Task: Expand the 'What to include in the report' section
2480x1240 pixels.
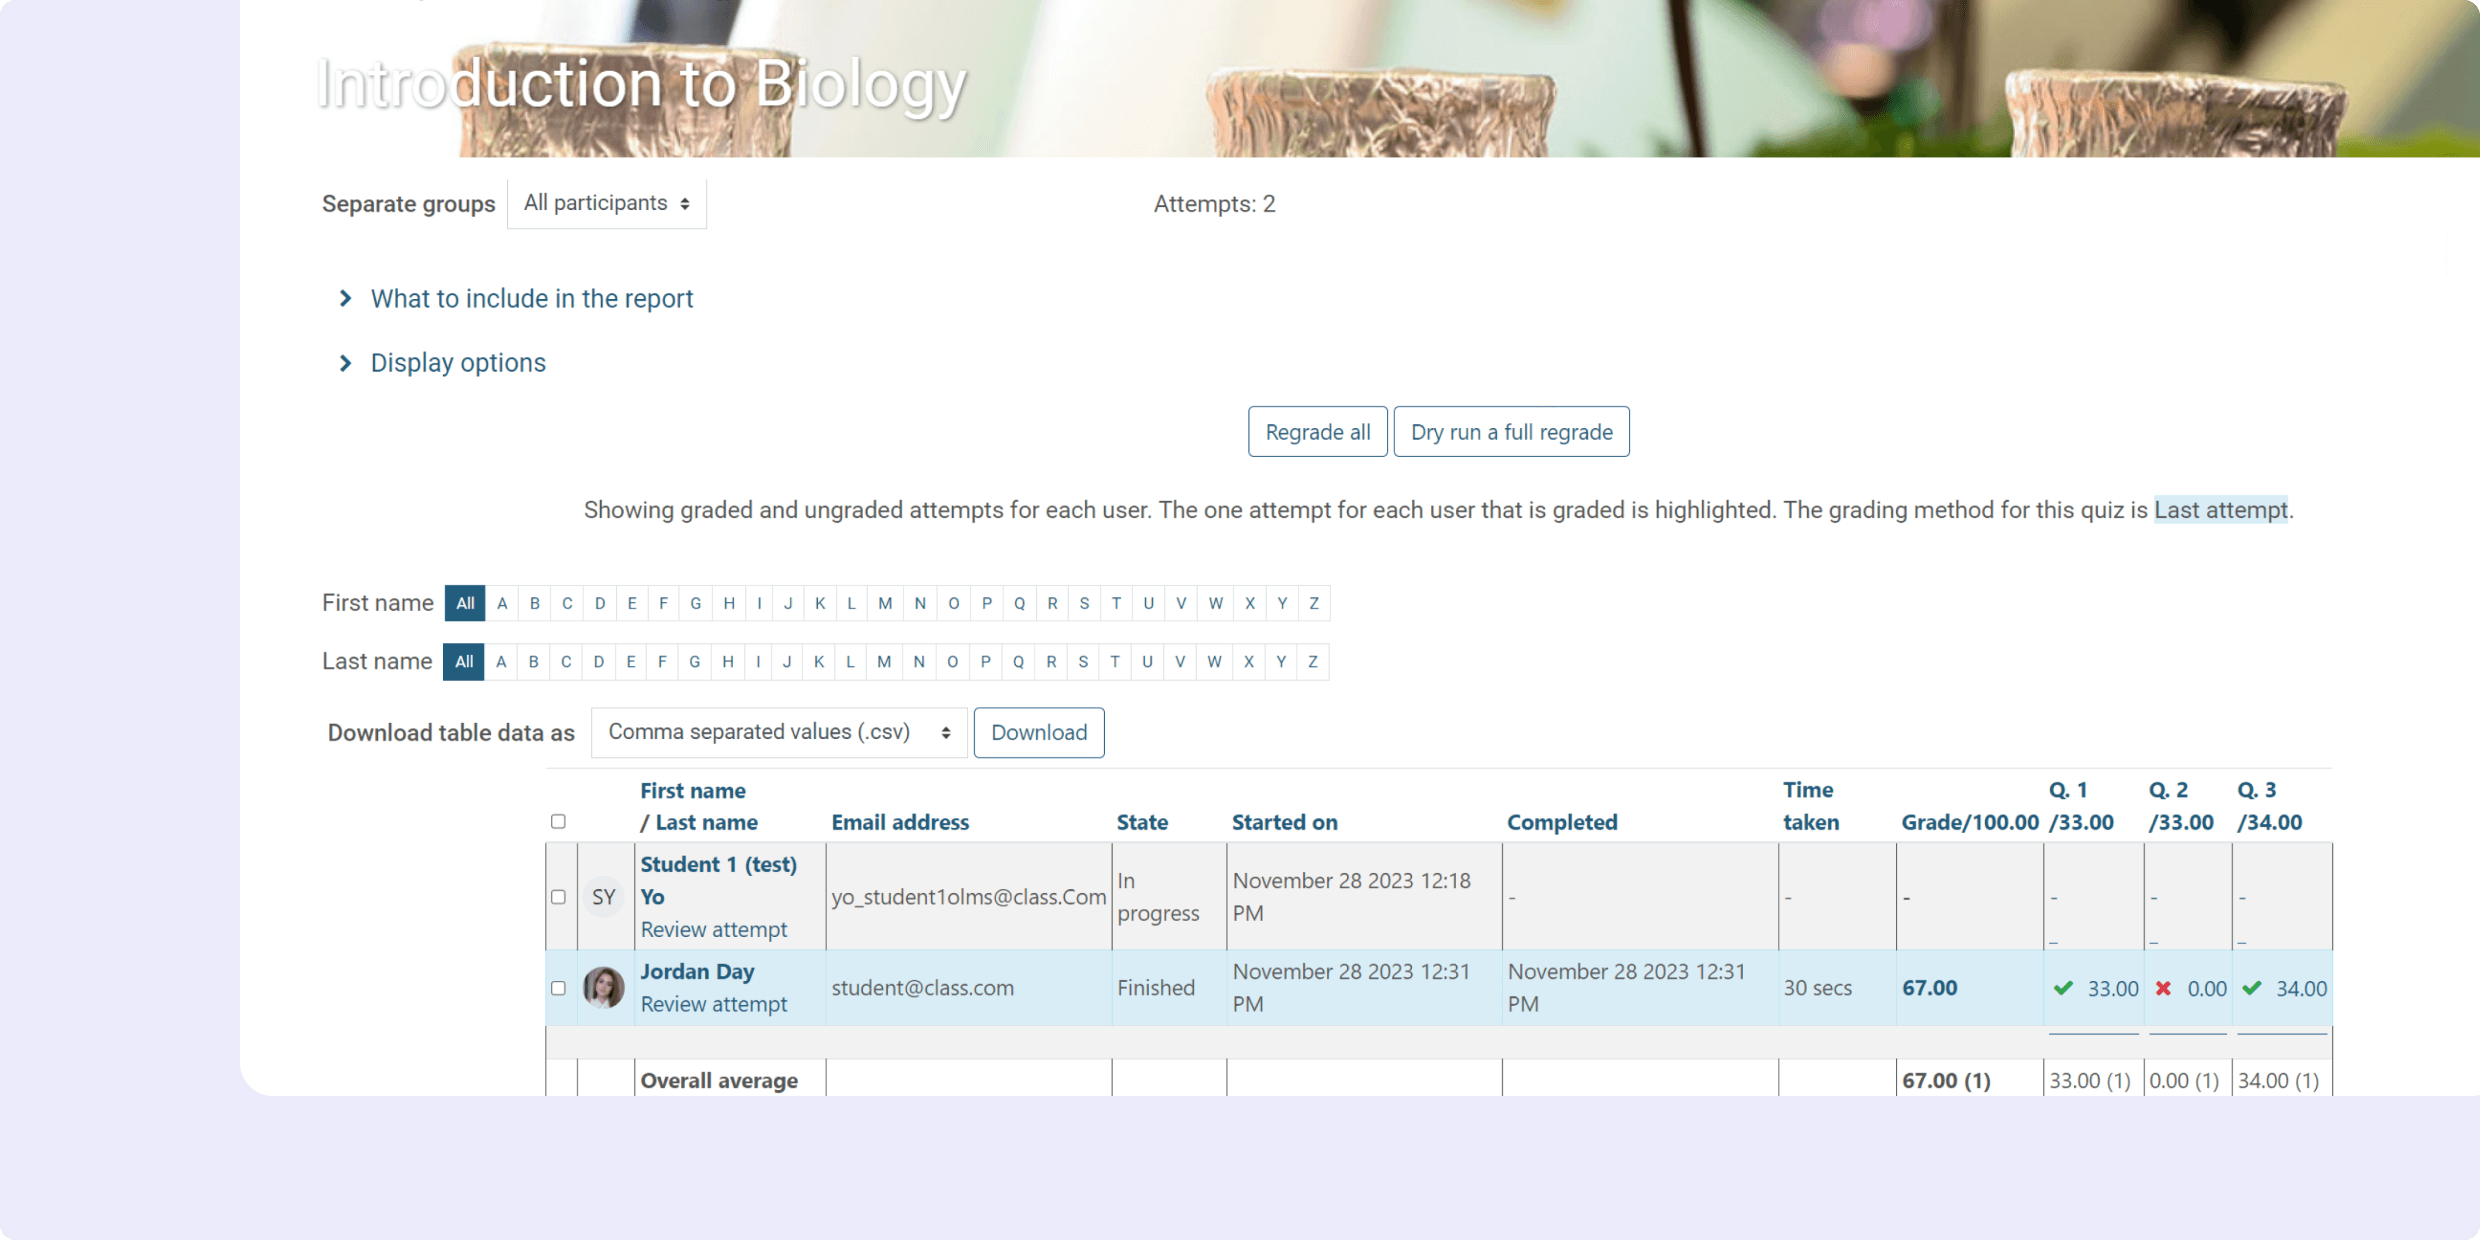Action: coord(531,298)
